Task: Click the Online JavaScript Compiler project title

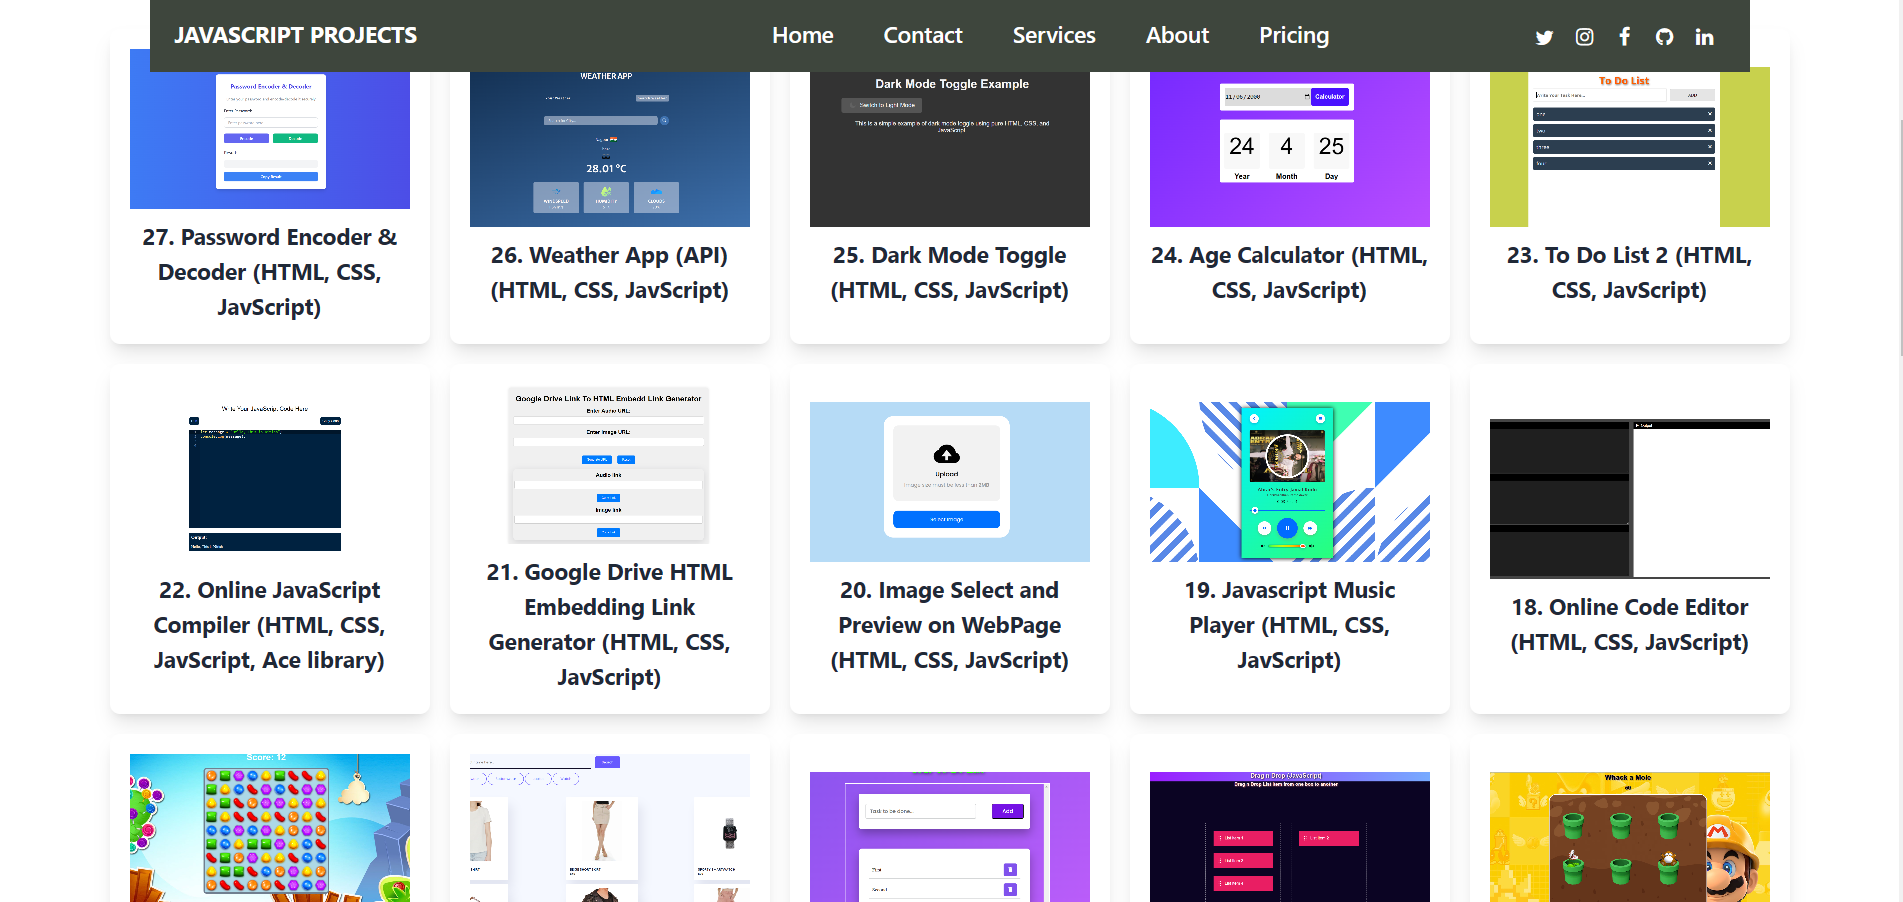Action: coord(269,625)
